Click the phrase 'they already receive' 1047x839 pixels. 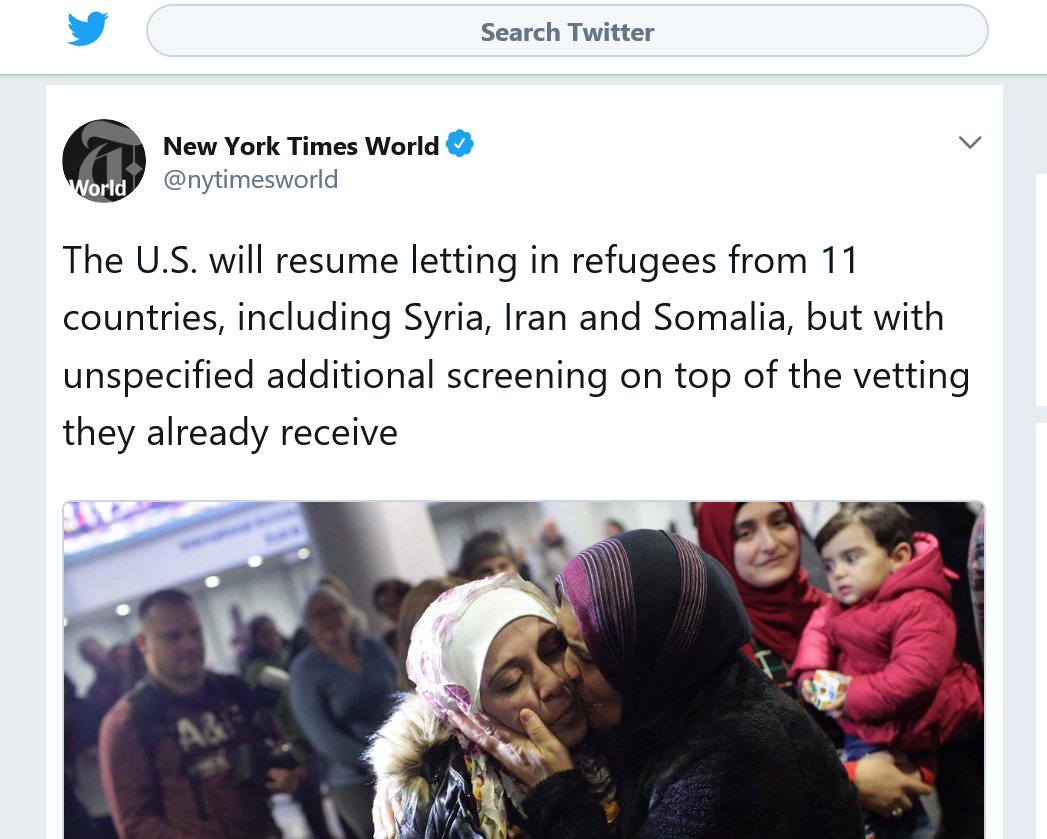(x=230, y=433)
